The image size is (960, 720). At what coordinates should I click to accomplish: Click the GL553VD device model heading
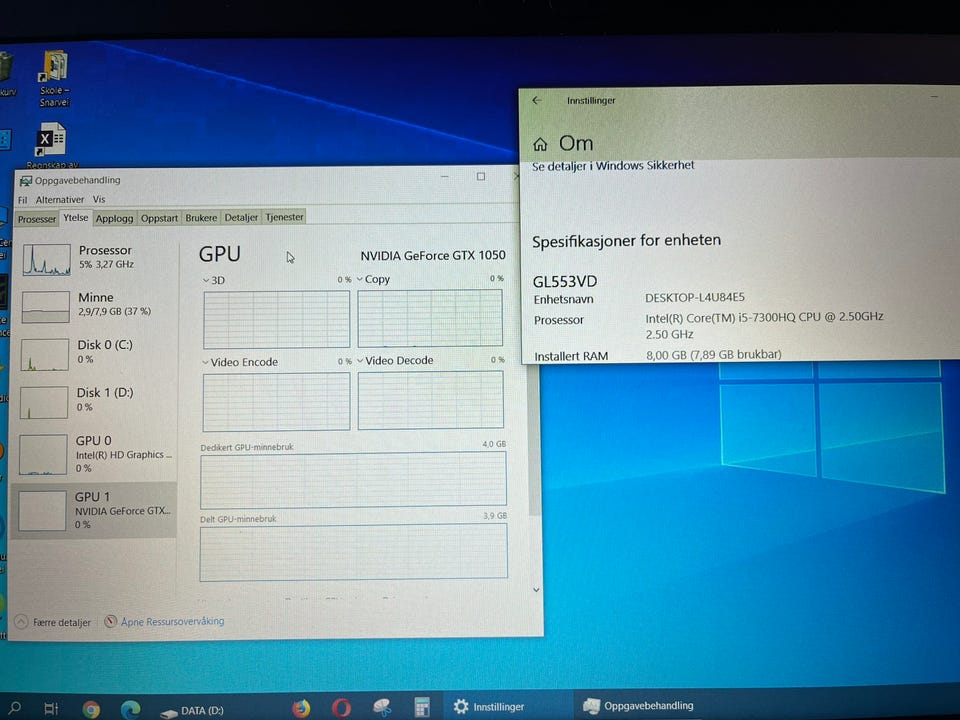coord(564,282)
